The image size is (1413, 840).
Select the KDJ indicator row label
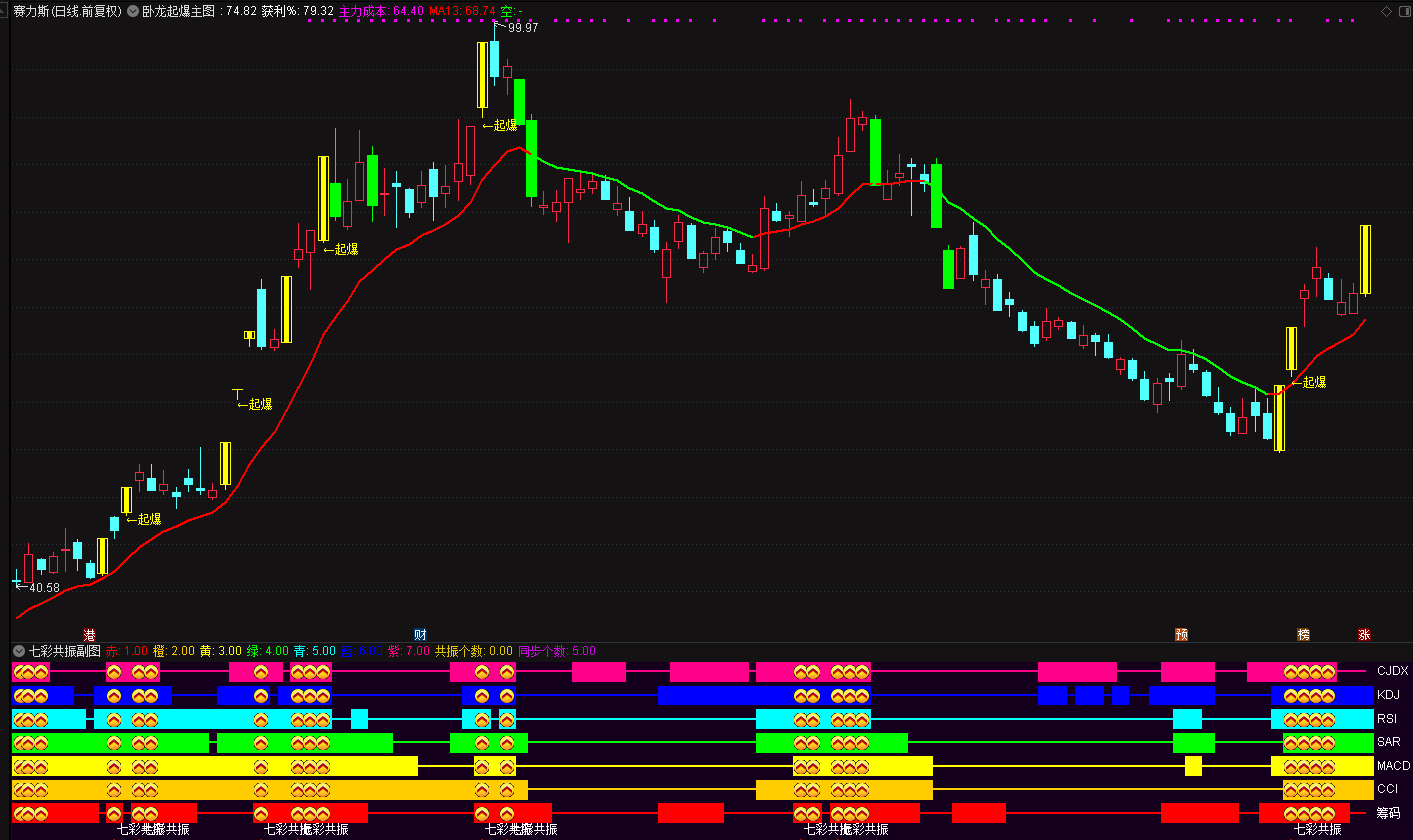click(1388, 695)
